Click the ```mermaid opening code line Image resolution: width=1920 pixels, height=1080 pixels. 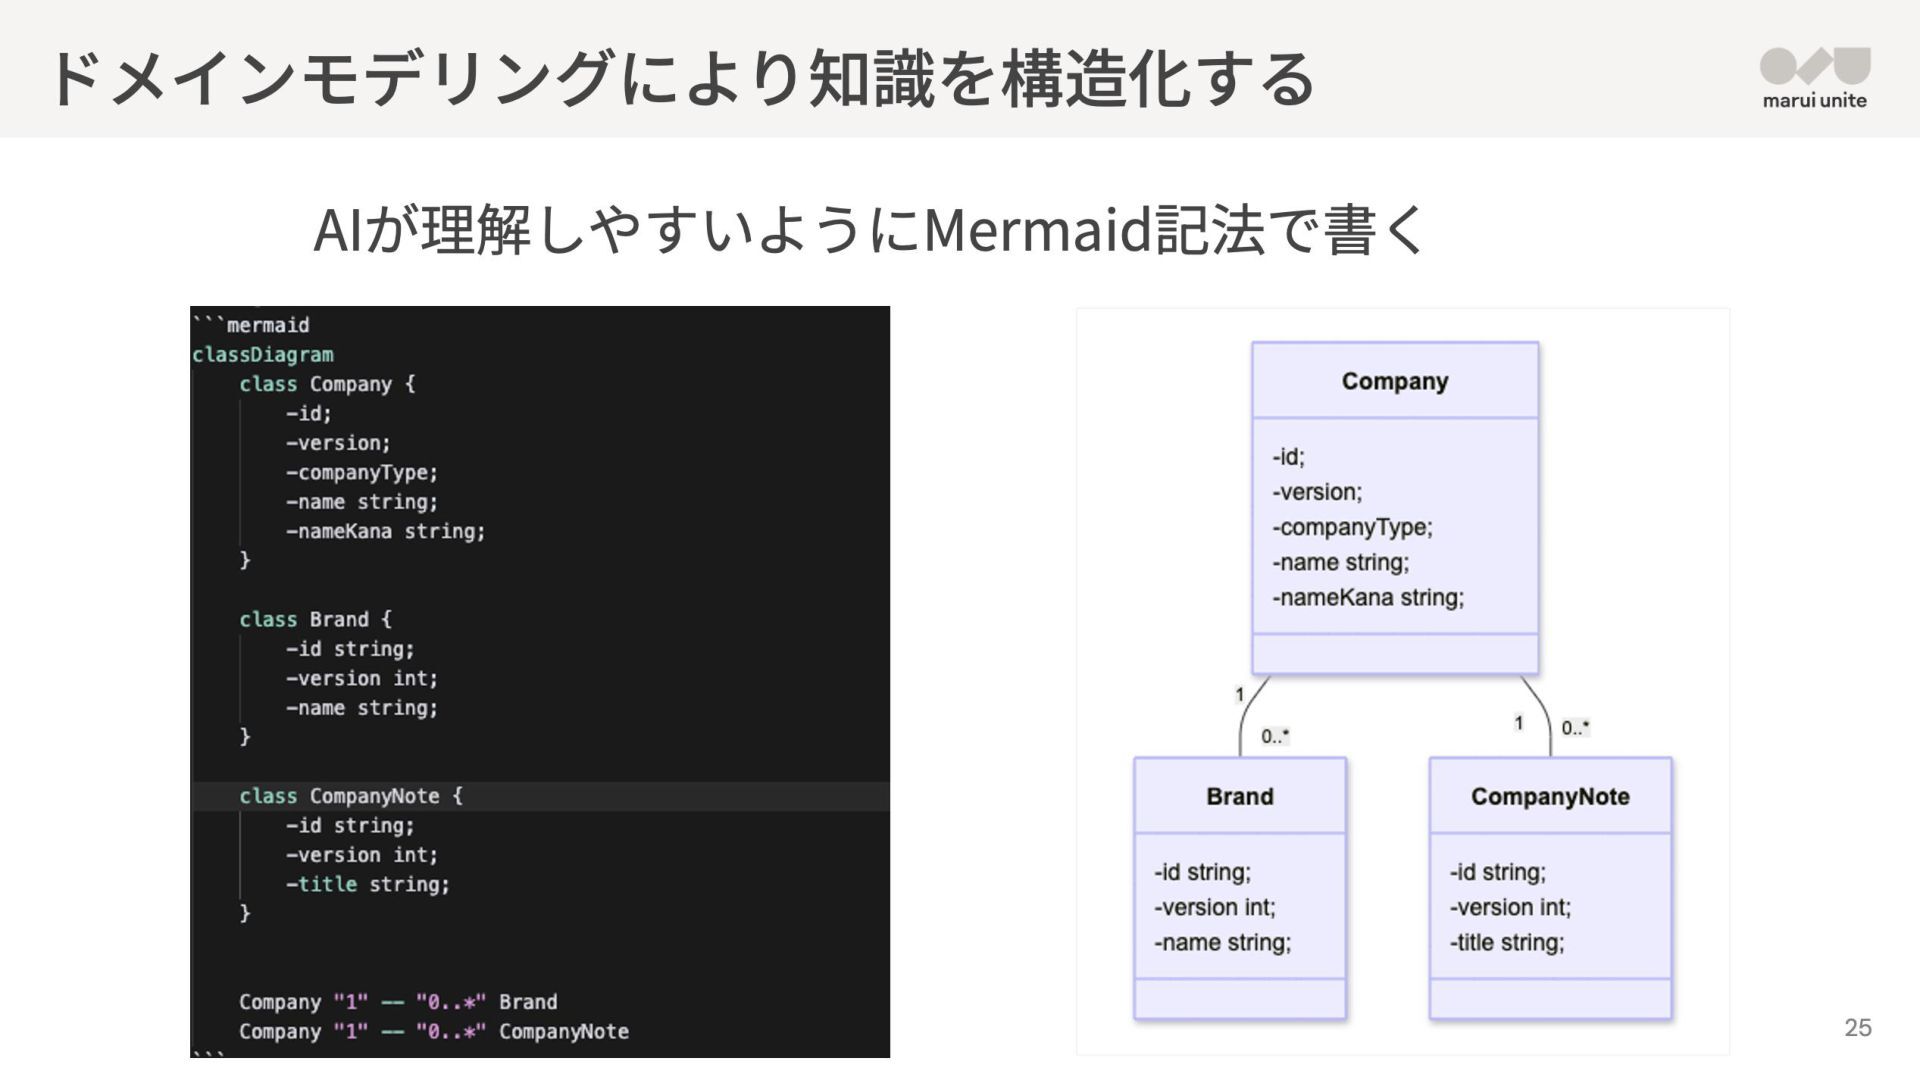[x=251, y=325]
